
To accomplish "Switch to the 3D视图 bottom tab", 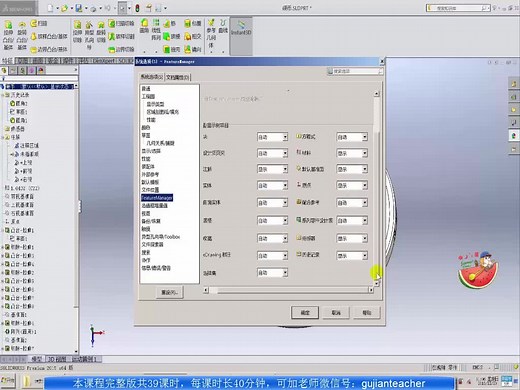I will (57, 359).
